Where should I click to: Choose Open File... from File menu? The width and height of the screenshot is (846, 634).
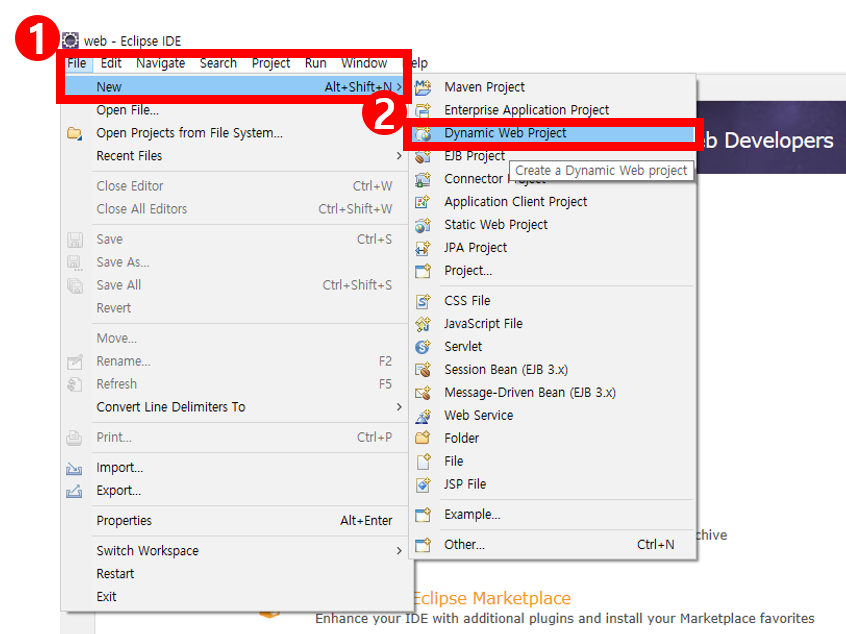(x=234, y=110)
